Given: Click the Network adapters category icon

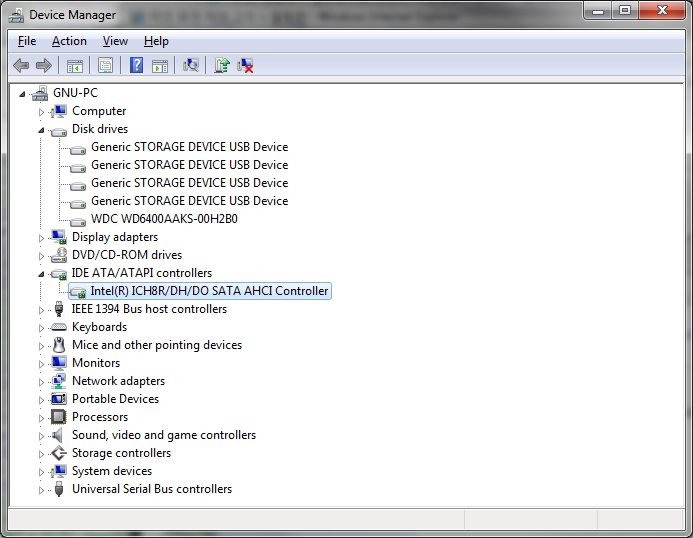Looking at the screenshot, I should (59, 381).
